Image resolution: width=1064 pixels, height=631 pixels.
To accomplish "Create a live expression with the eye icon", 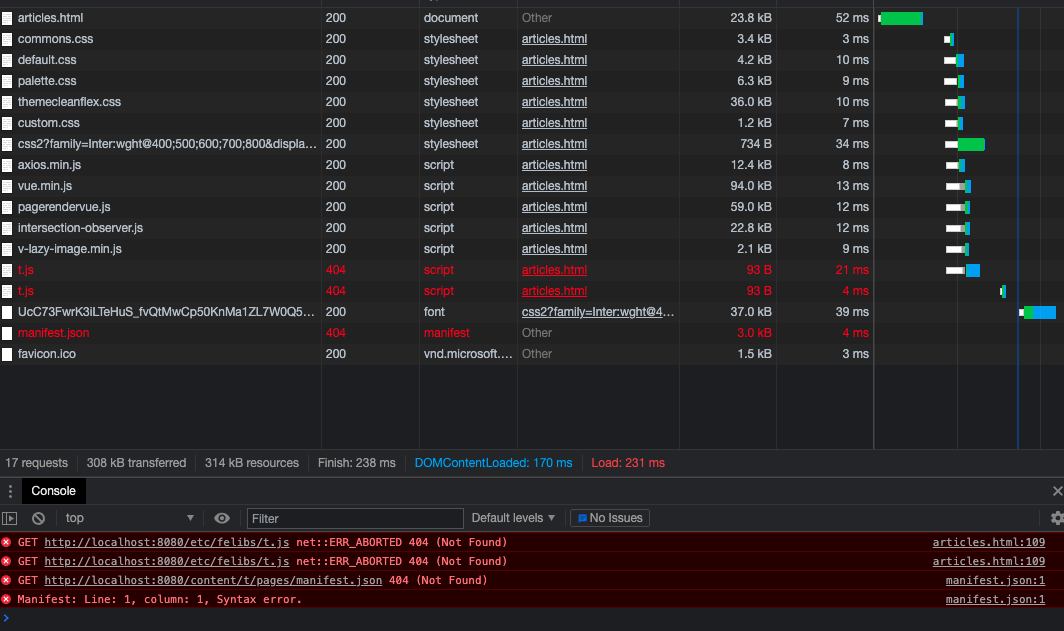I will 220,518.
